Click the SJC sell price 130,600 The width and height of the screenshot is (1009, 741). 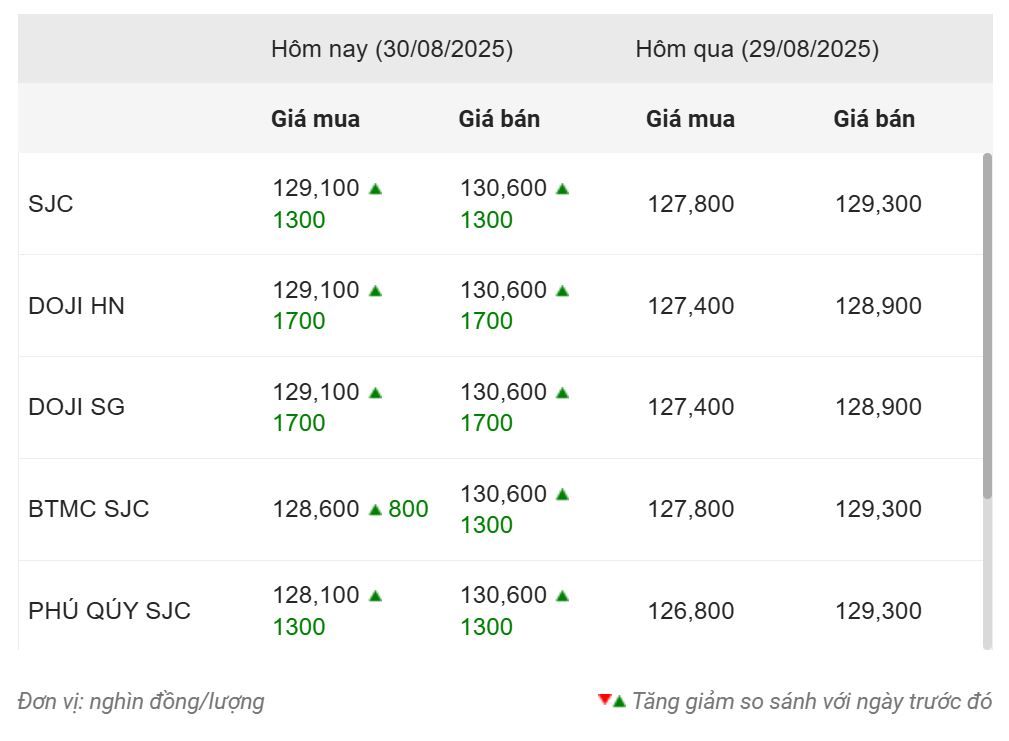click(x=503, y=188)
